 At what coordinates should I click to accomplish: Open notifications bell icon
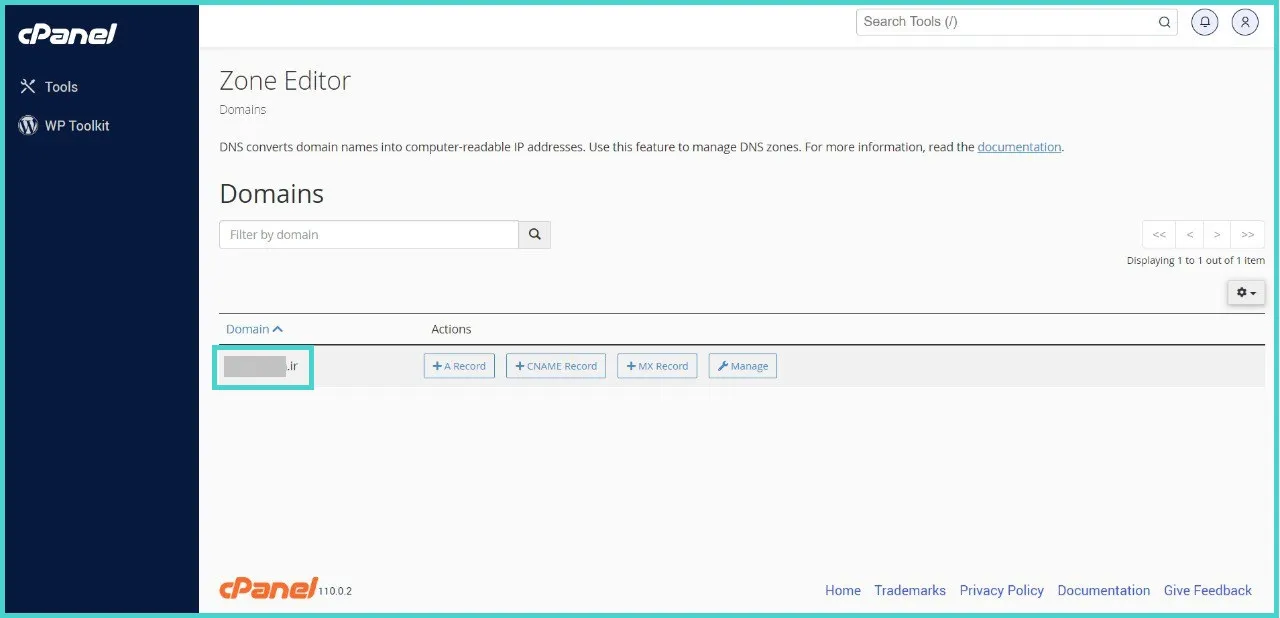1205,22
